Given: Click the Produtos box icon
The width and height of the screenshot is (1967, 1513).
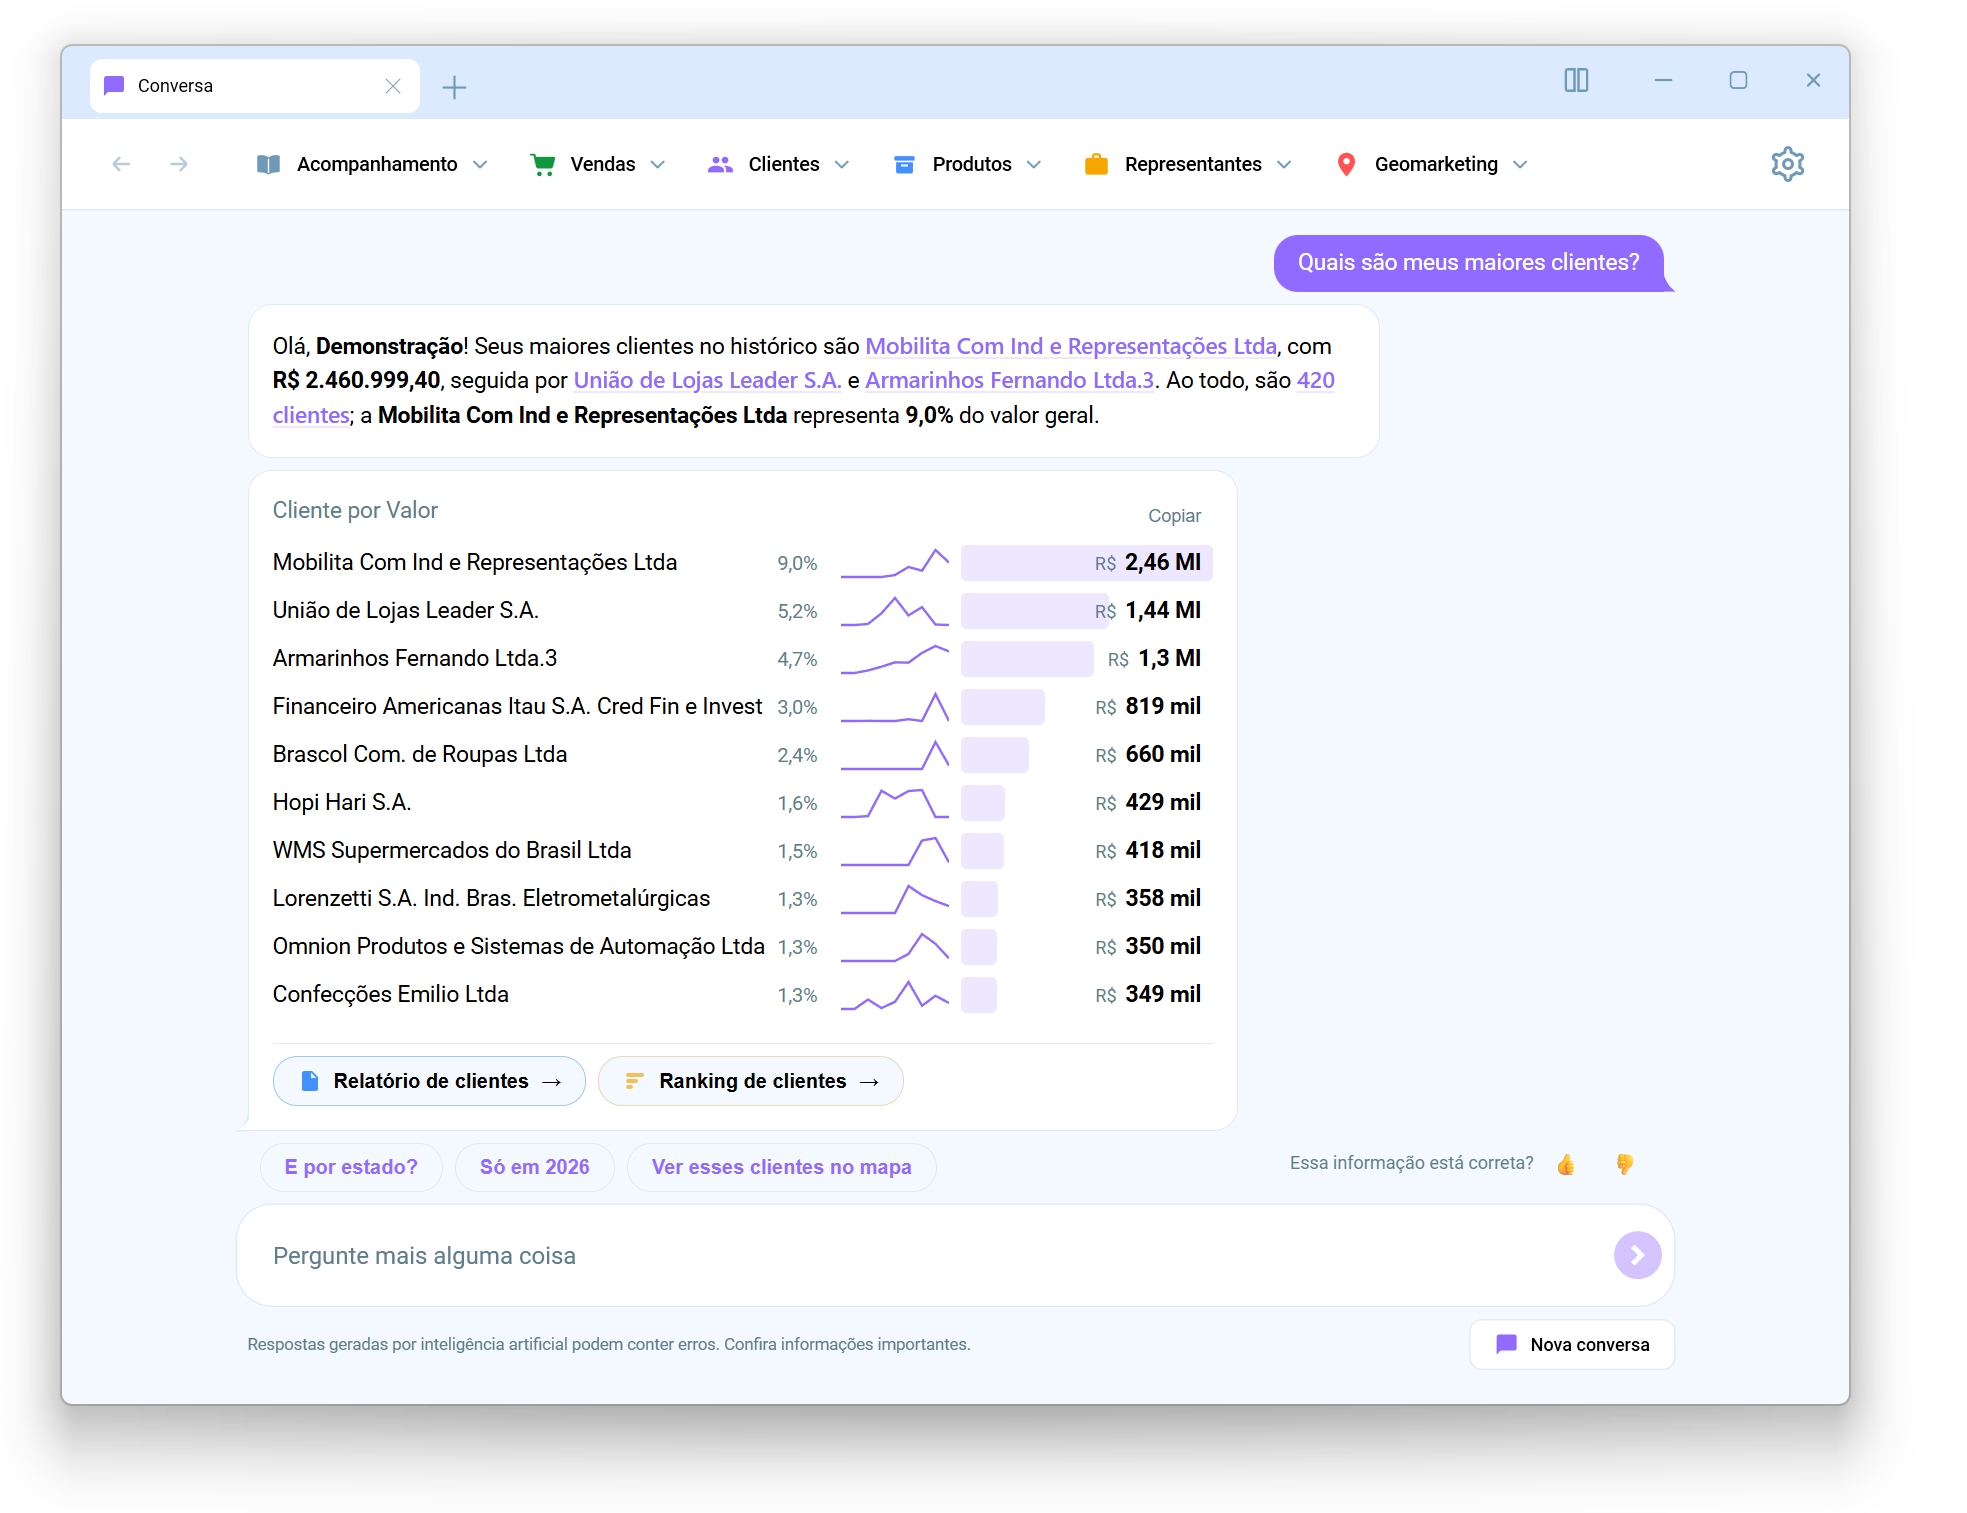Looking at the screenshot, I should pyautogui.click(x=904, y=164).
